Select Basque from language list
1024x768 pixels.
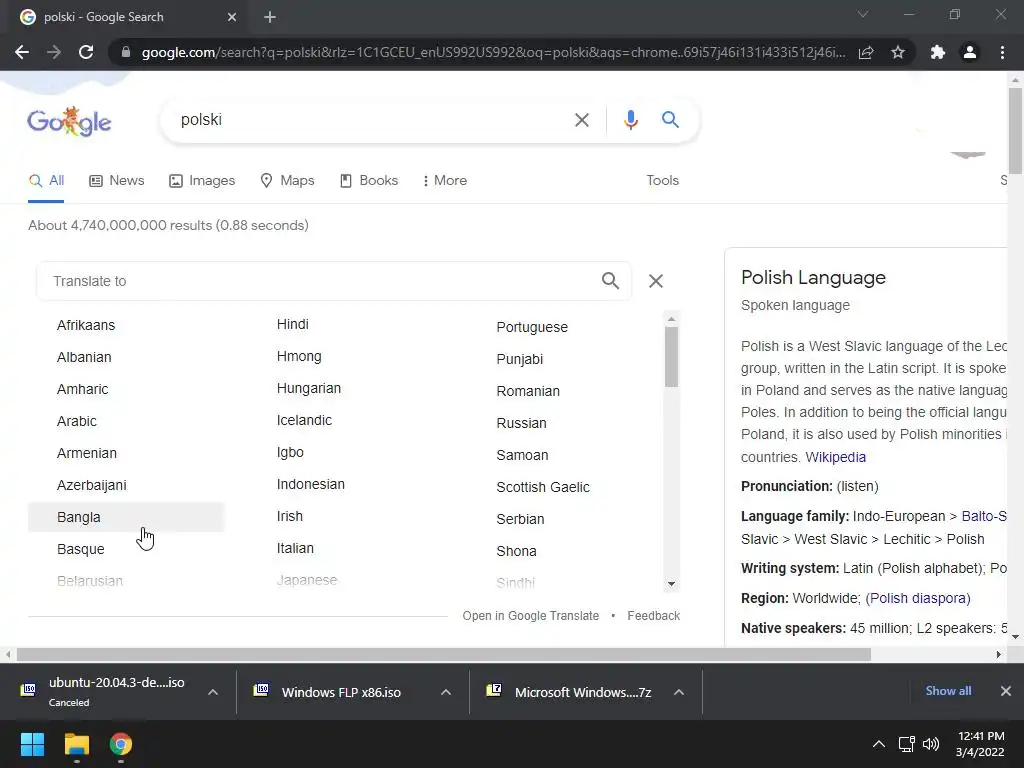(80, 549)
